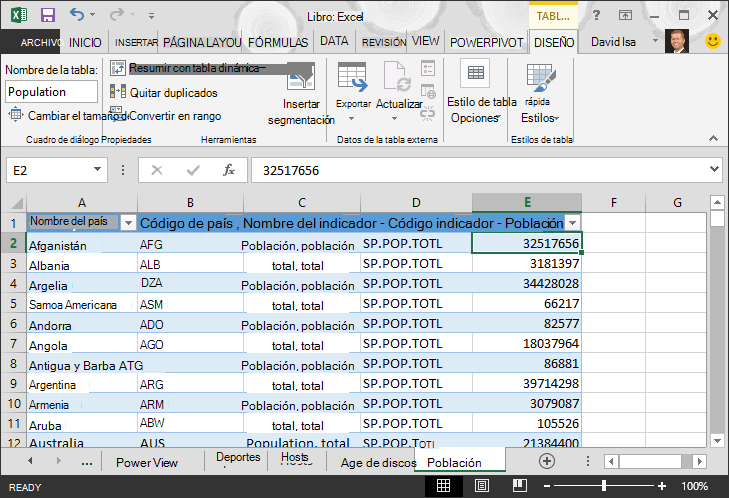Click the Unlink table icon
The image size is (729, 498).
[x=428, y=113]
